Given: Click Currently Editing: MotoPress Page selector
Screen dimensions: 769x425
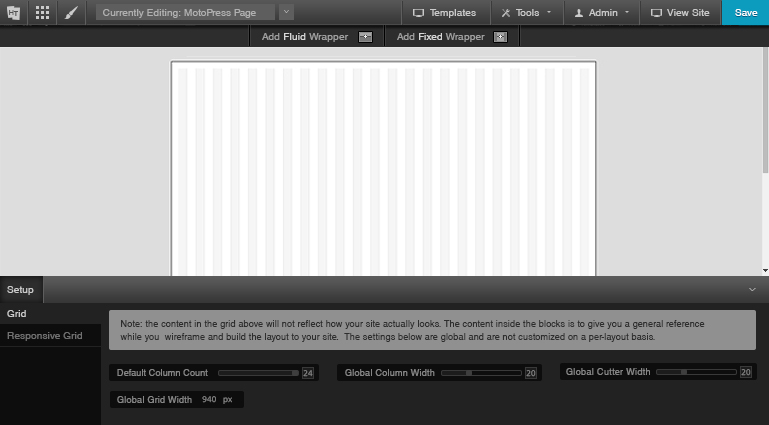Looking at the screenshot, I should (185, 13).
